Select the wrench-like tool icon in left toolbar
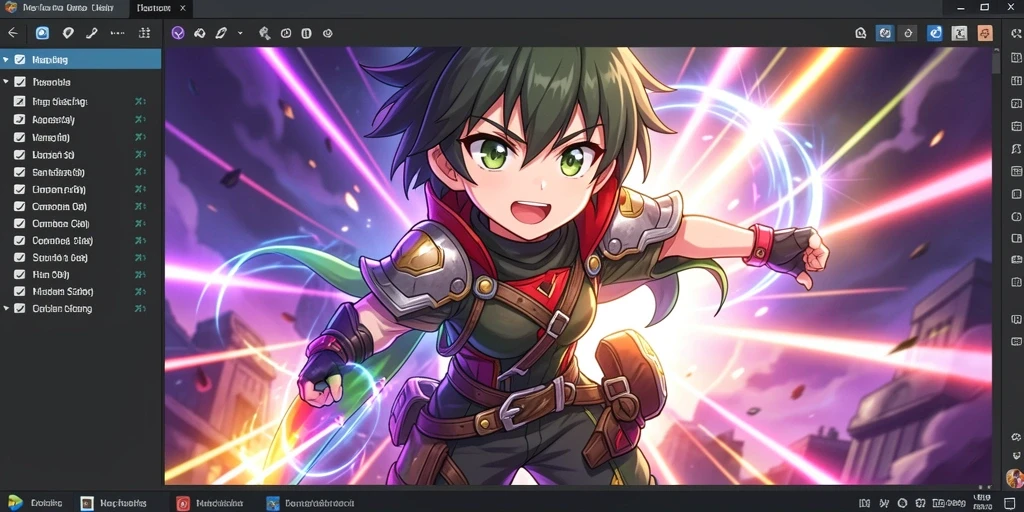Screen dimensions: 1024x512 91,33
